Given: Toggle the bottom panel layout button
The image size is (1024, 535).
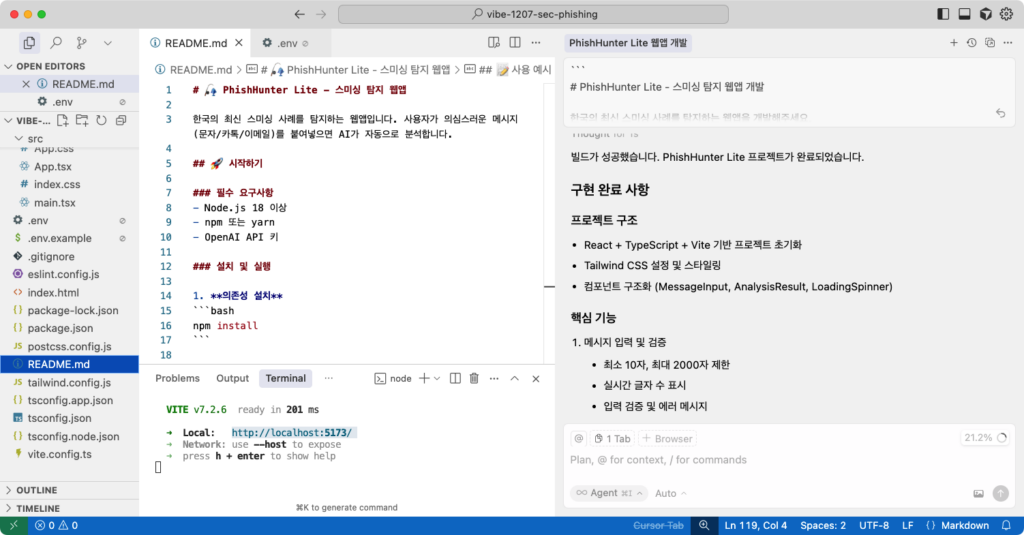Looking at the screenshot, I should point(964,14).
